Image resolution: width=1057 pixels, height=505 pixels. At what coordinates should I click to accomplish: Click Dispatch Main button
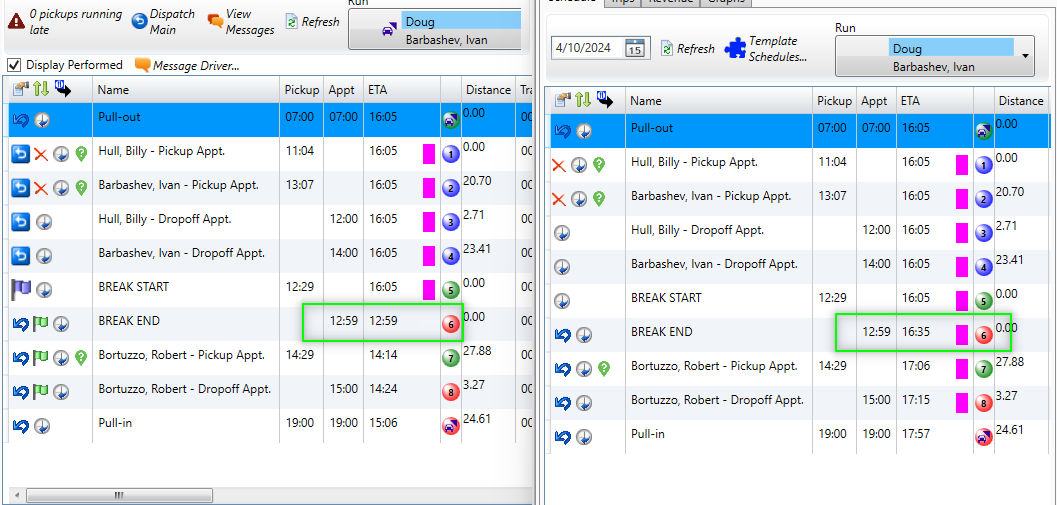point(163,22)
